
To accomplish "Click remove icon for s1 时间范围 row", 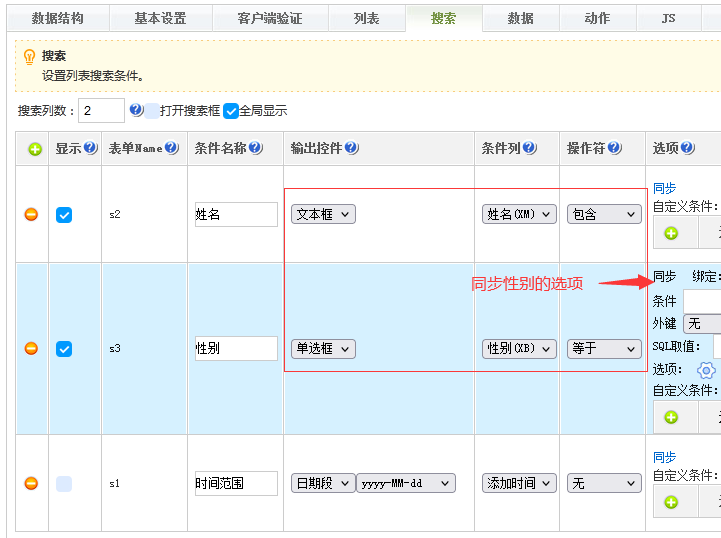I will point(31,483).
